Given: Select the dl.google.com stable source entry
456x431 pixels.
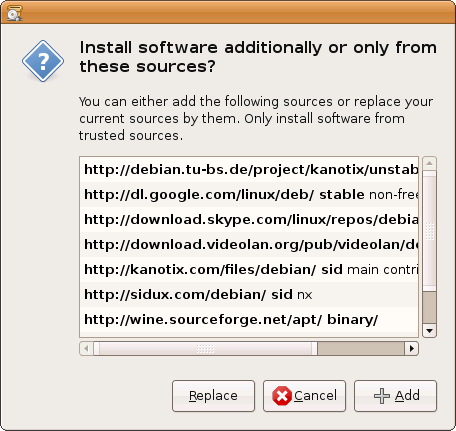Looking at the screenshot, I should [x=249, y=194].
